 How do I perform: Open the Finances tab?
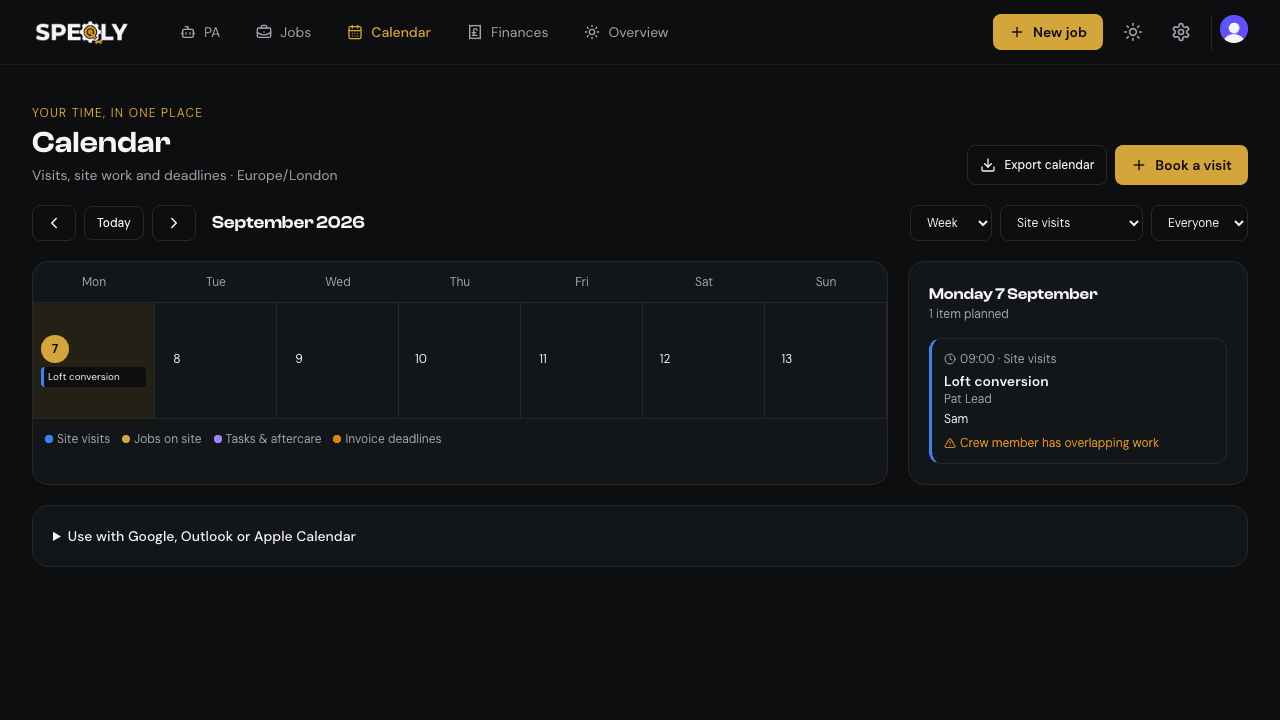pyautogui.click(x=508, y=32)
